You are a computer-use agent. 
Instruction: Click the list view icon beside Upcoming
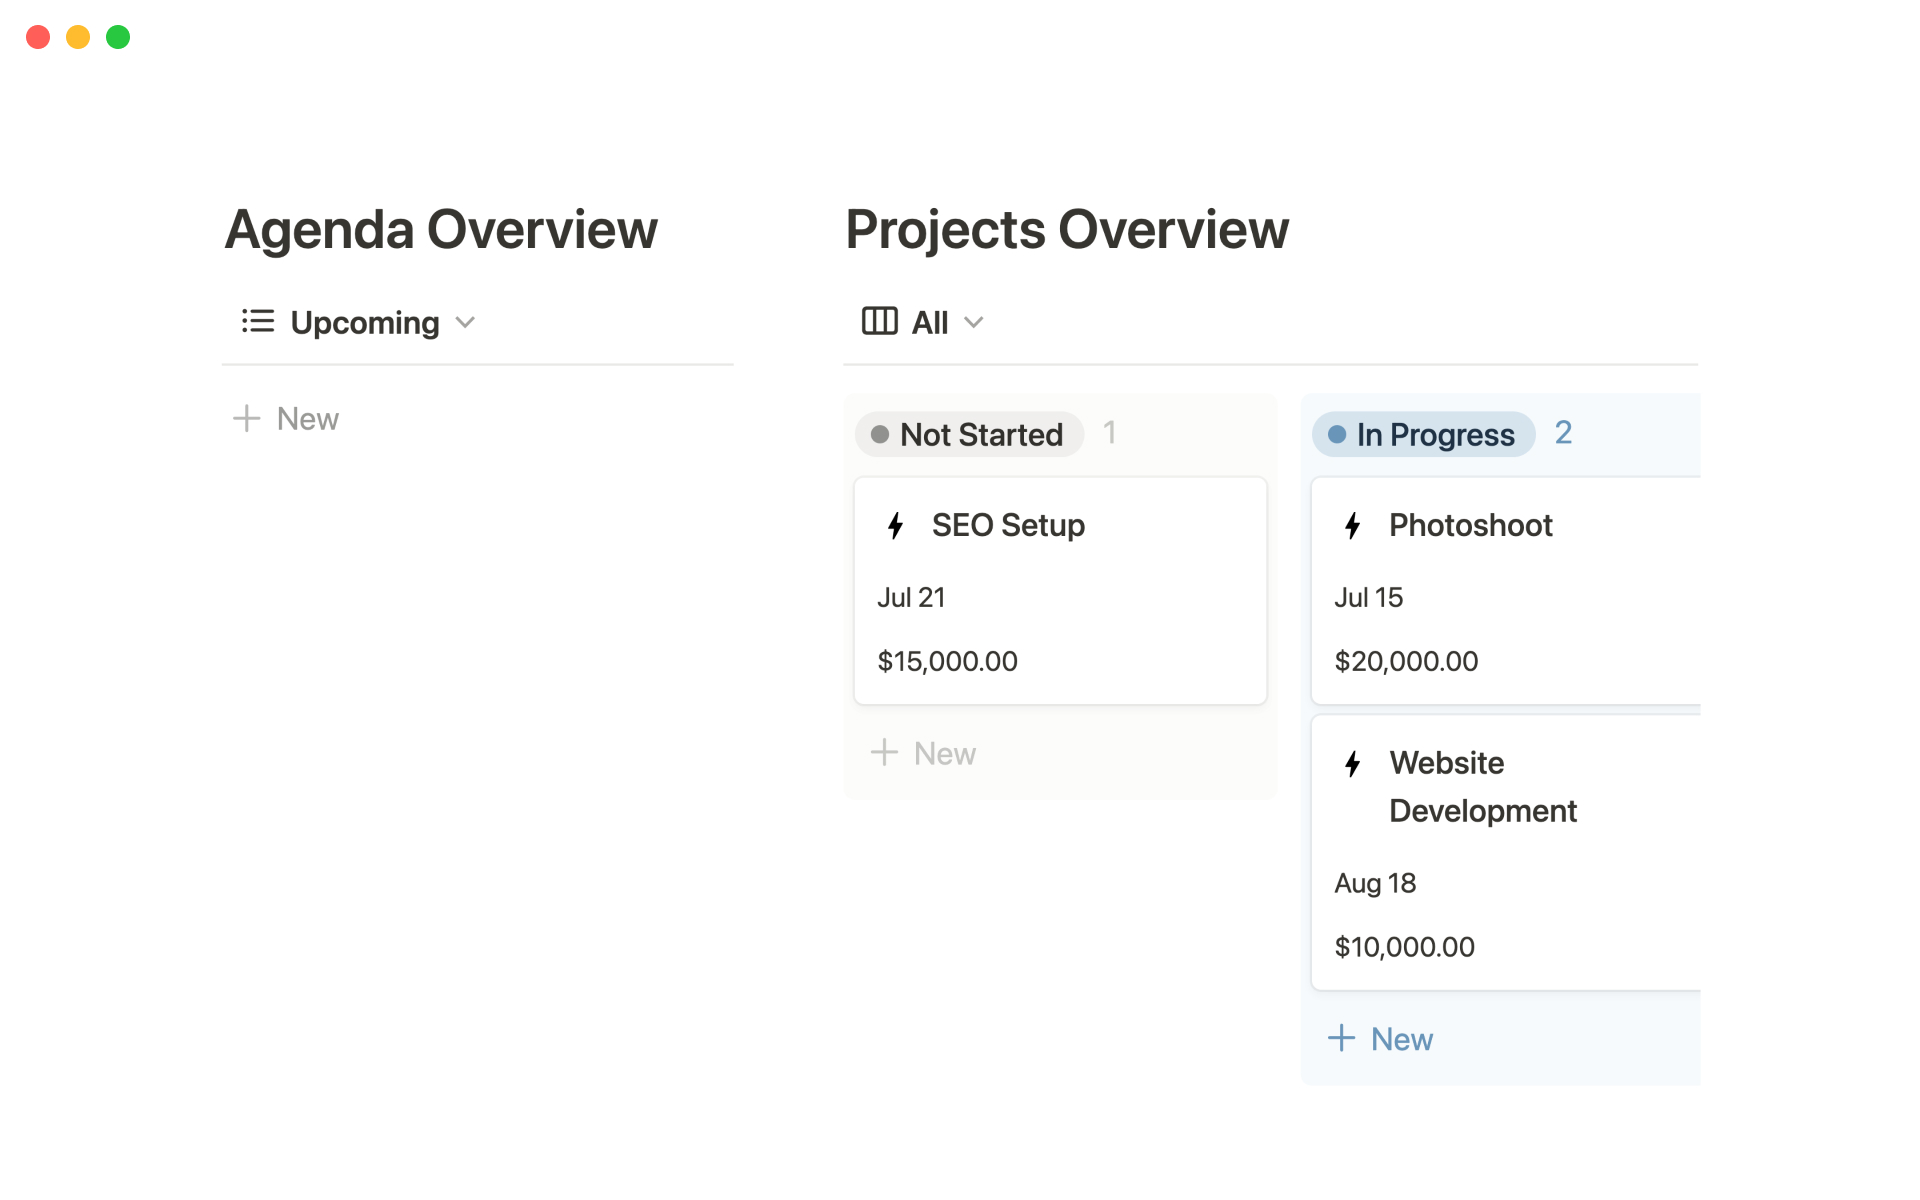pyautogui.click(x=258, y=322)
